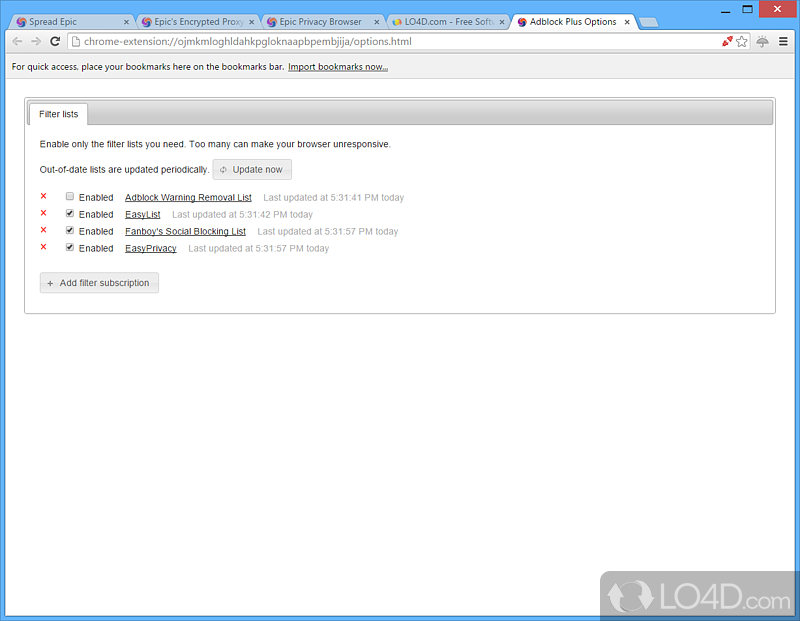800x621 pixels.
Task: Maximize the browser window
Action: click(747, 9)
